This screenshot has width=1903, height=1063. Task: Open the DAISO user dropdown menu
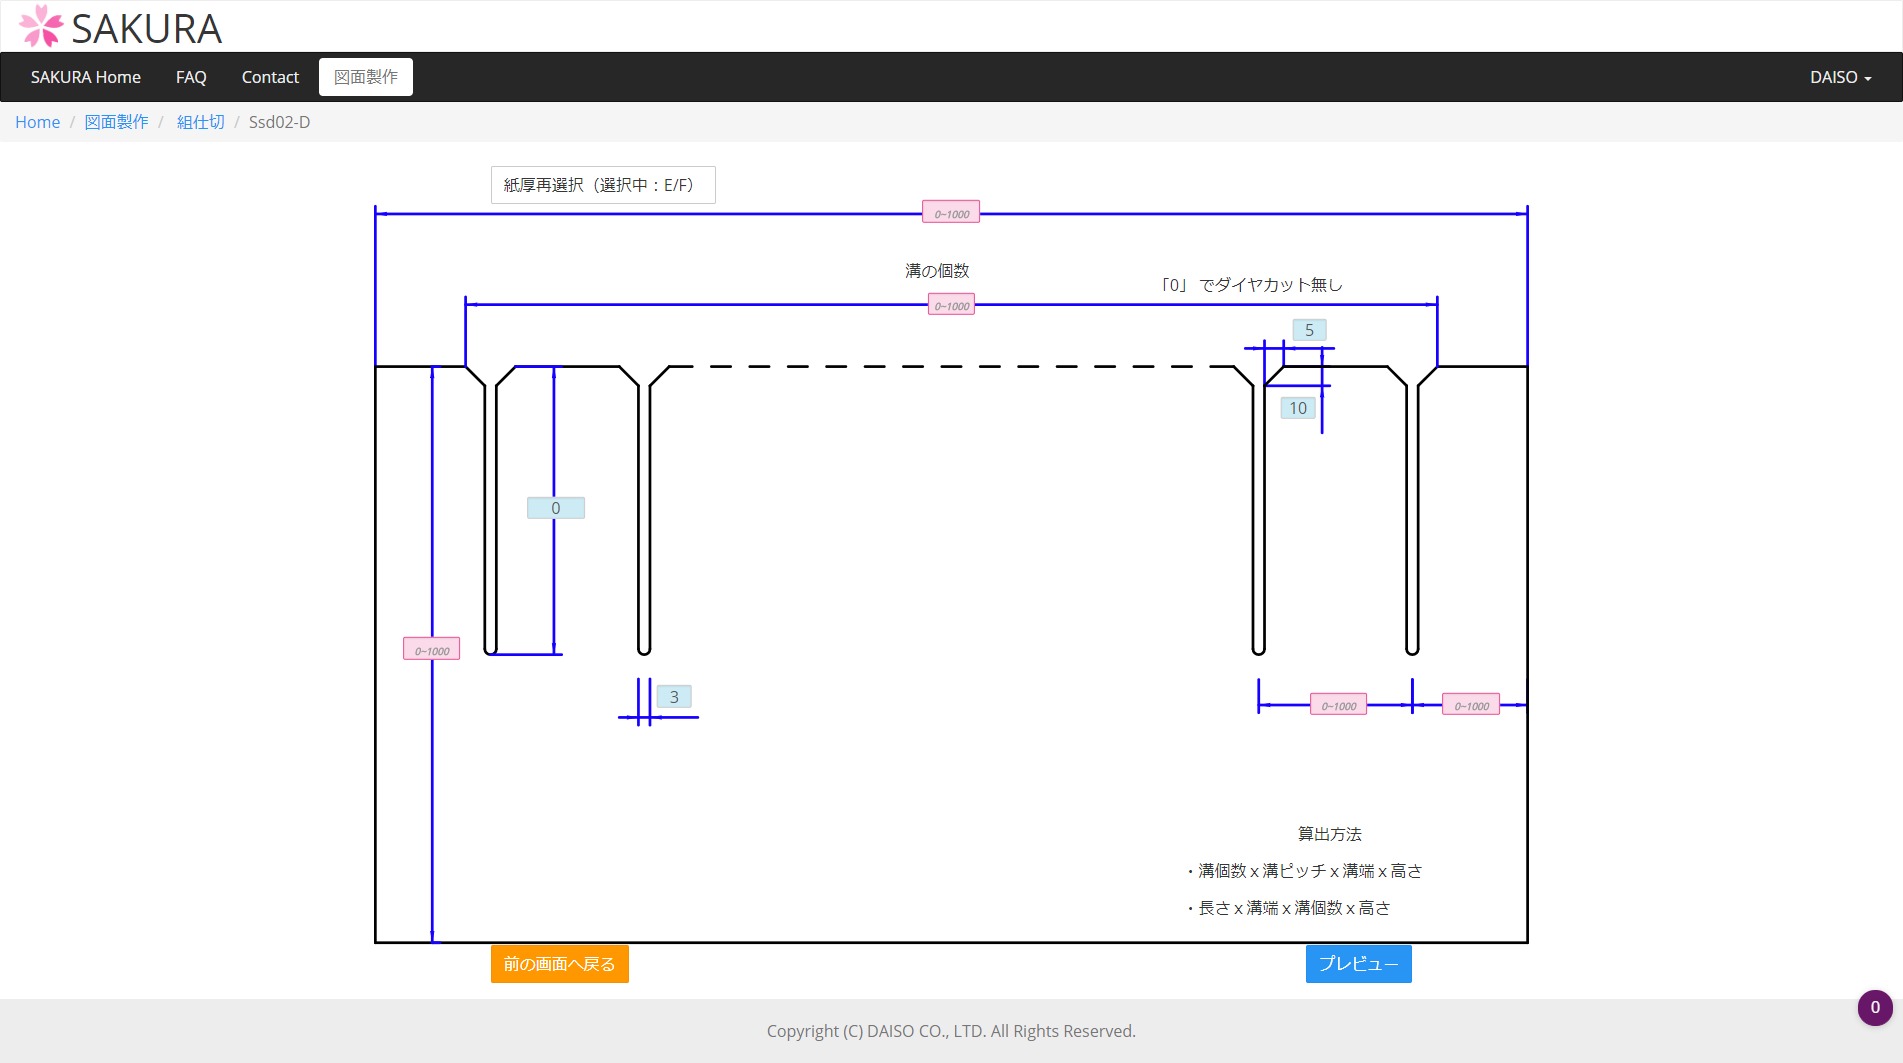coord(1839,77)
